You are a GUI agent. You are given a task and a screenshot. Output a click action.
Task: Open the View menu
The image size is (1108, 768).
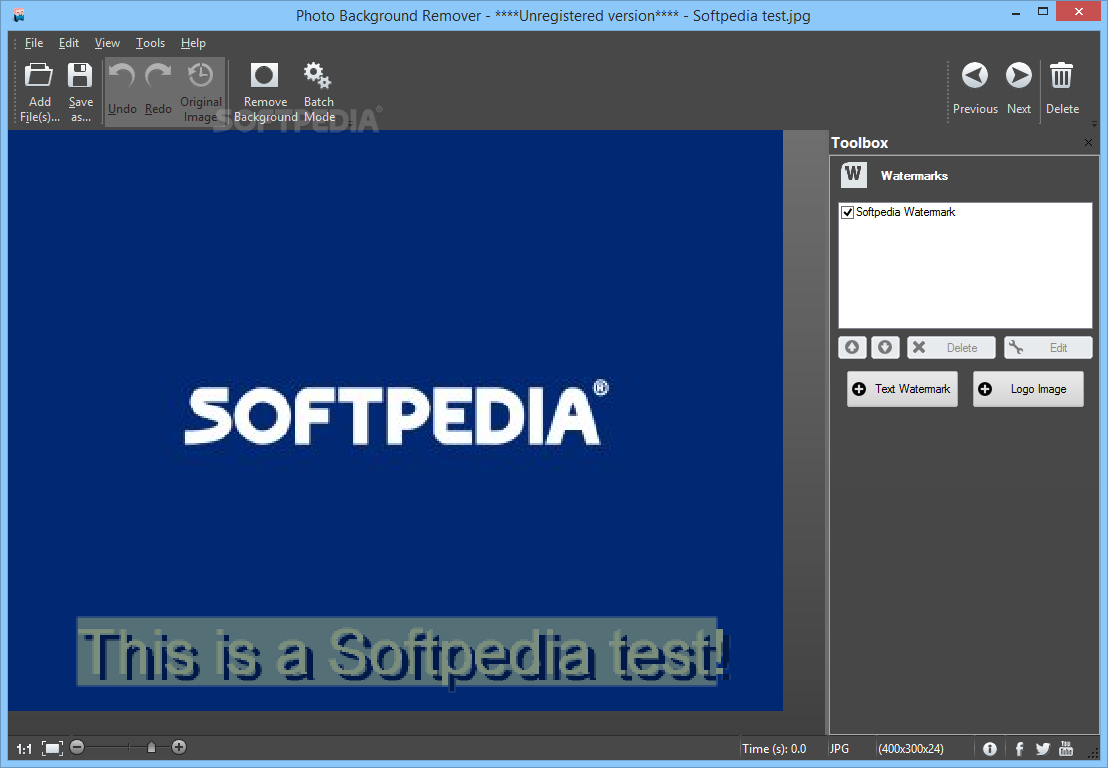[107, 42]
